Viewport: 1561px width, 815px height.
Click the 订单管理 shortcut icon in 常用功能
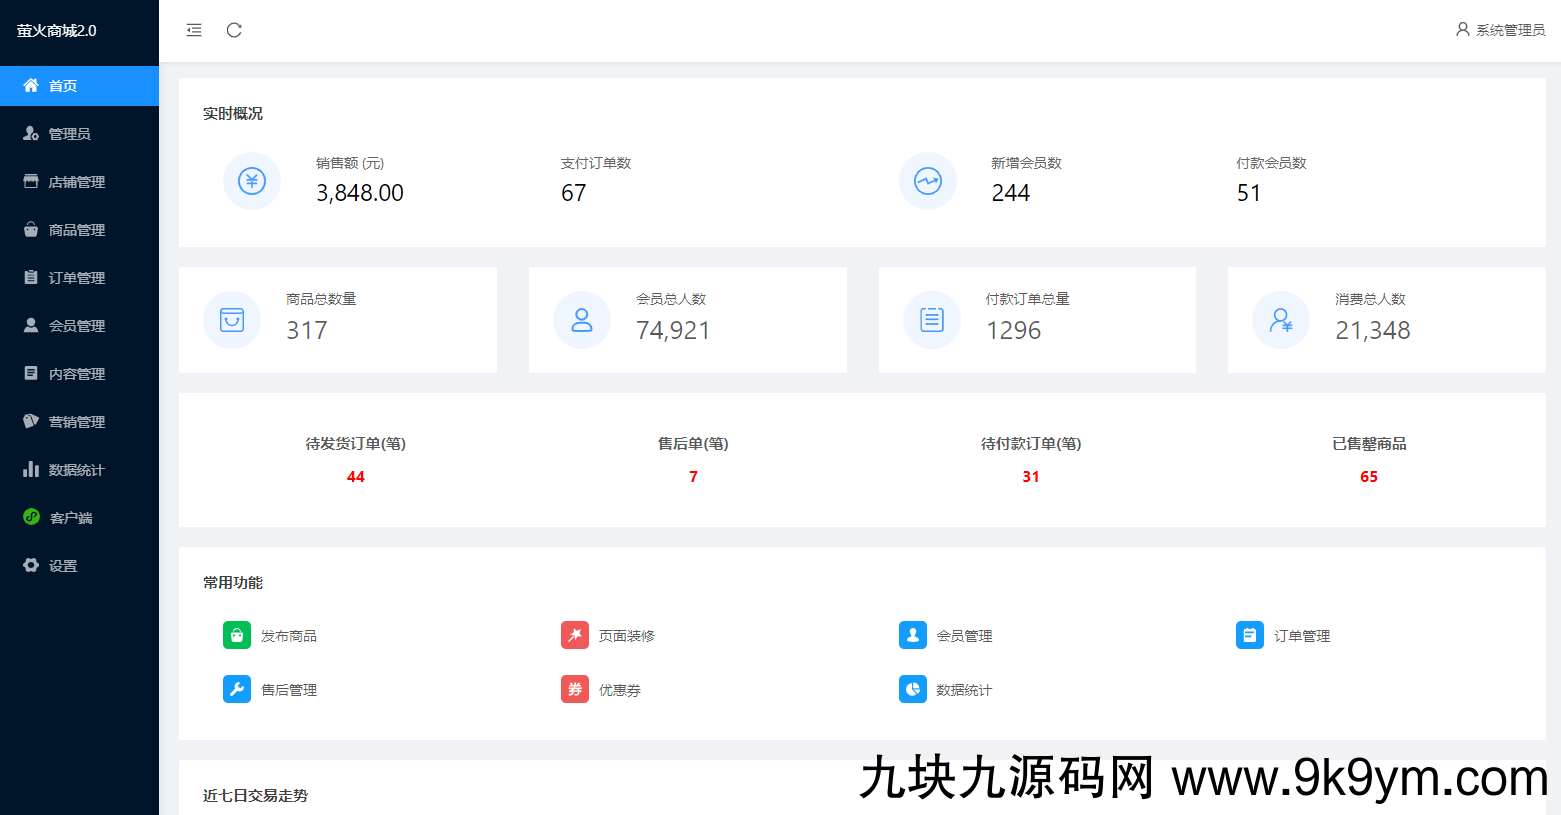point(1250,635)
